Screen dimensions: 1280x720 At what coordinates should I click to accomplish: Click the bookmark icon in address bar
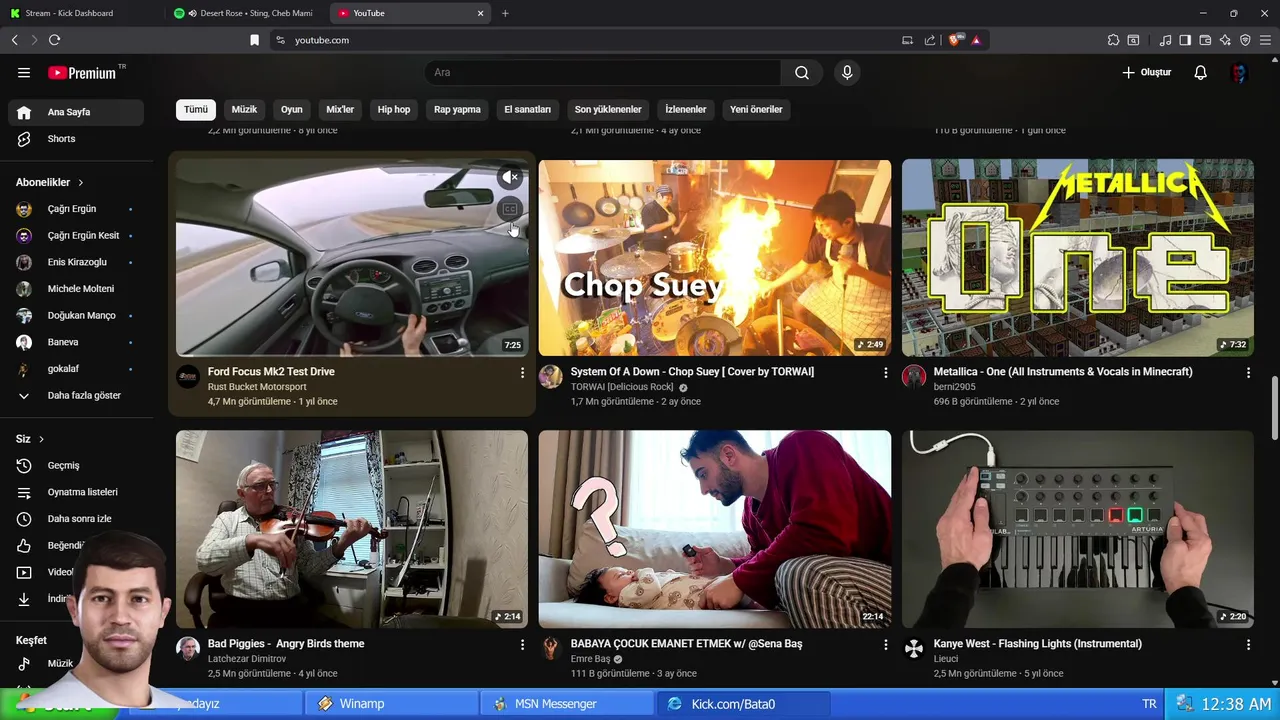254,40
